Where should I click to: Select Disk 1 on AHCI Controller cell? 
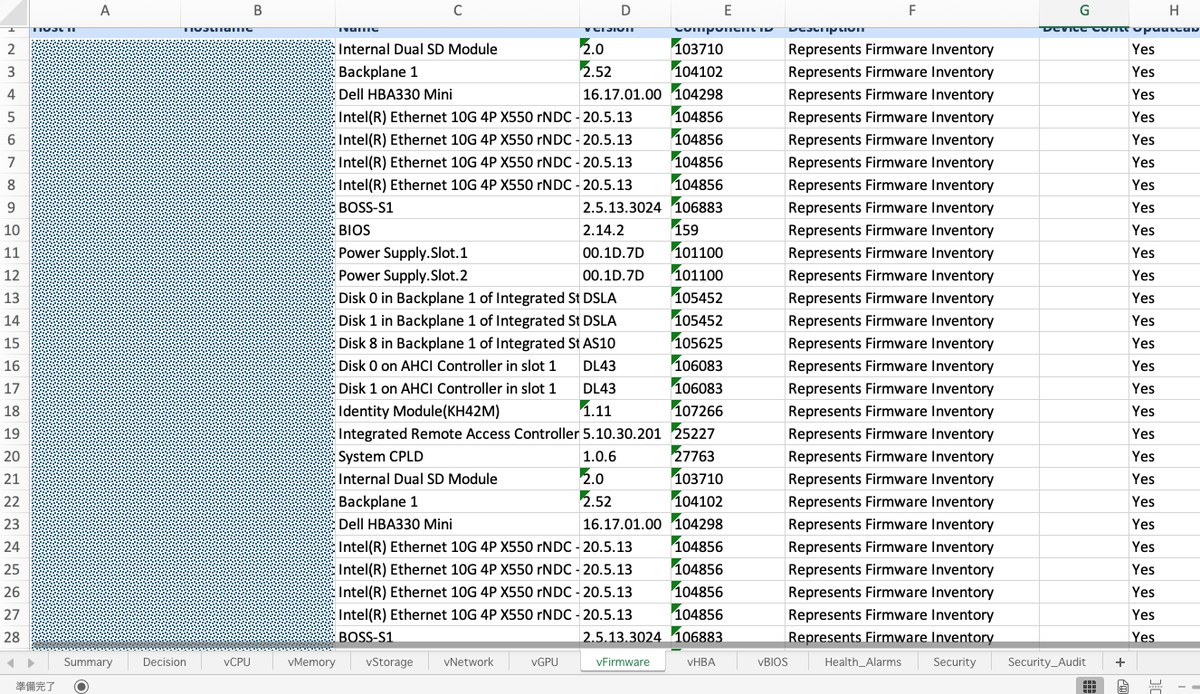click(x=457, y=388)
